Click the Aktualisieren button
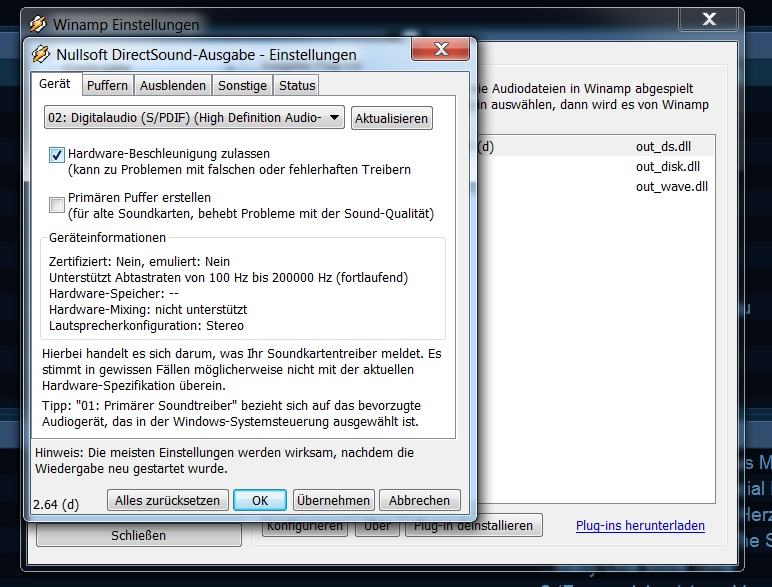 tap(391, 118)
